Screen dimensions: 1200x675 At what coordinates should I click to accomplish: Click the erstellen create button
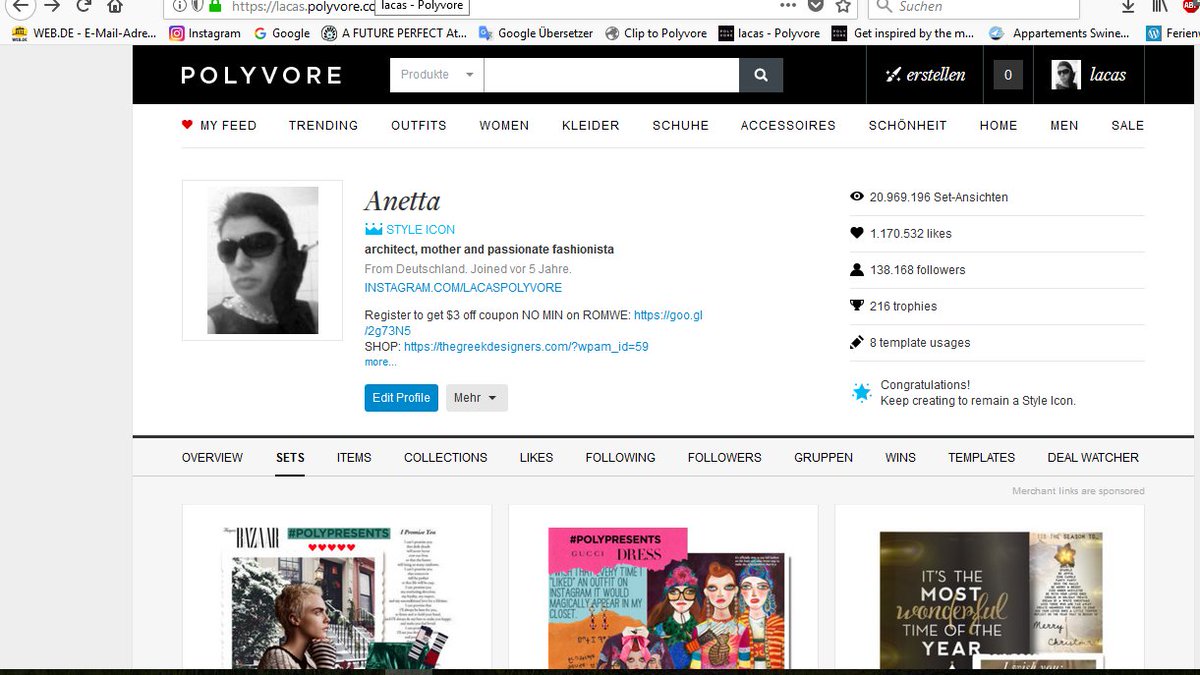point(925,75)
